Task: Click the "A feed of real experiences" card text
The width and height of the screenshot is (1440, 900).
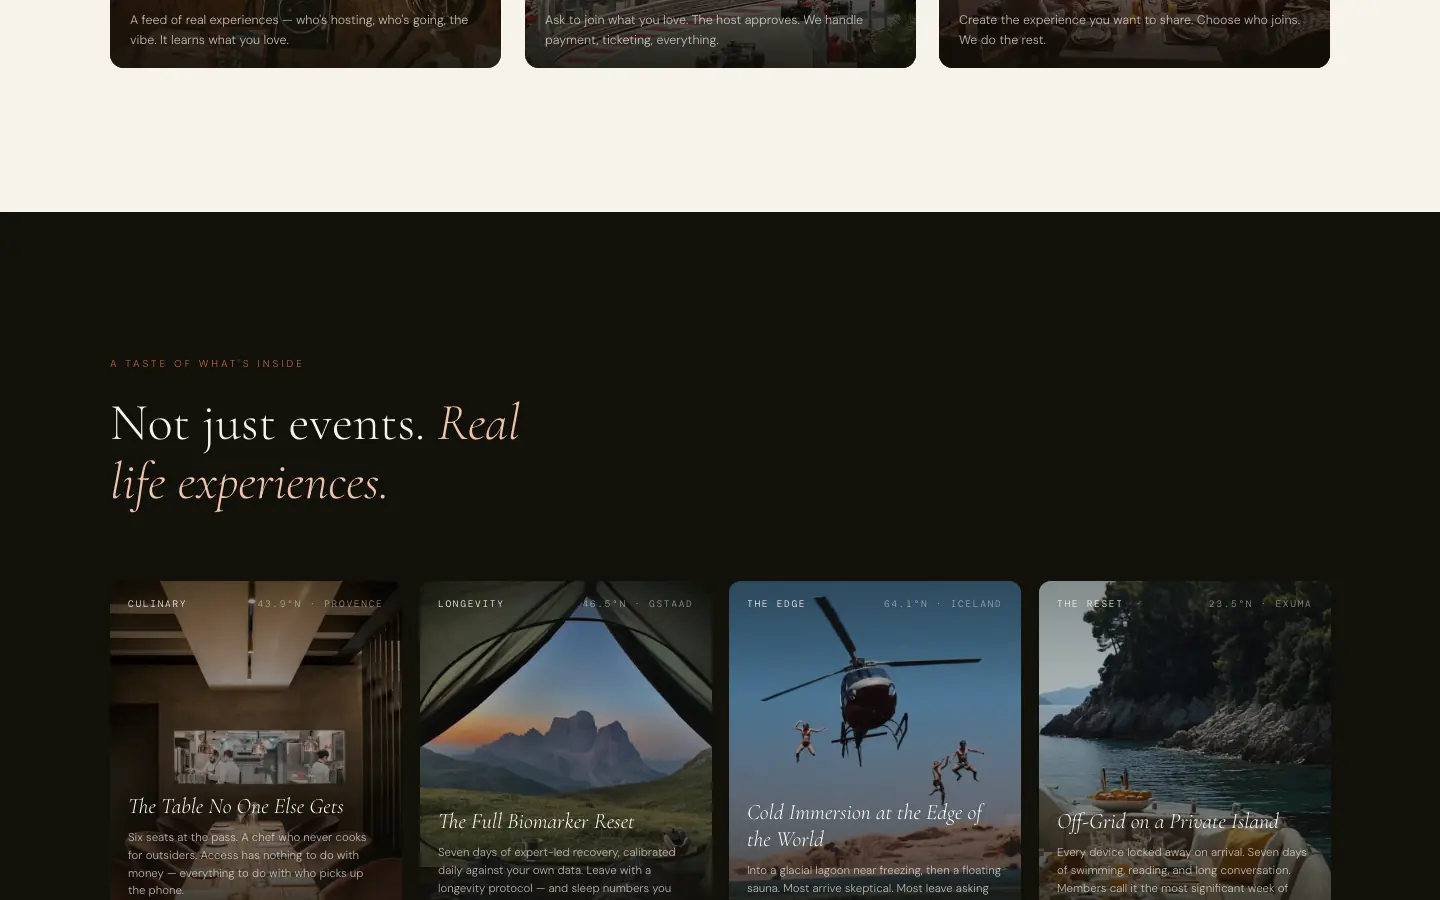Action: click(299, 30)
